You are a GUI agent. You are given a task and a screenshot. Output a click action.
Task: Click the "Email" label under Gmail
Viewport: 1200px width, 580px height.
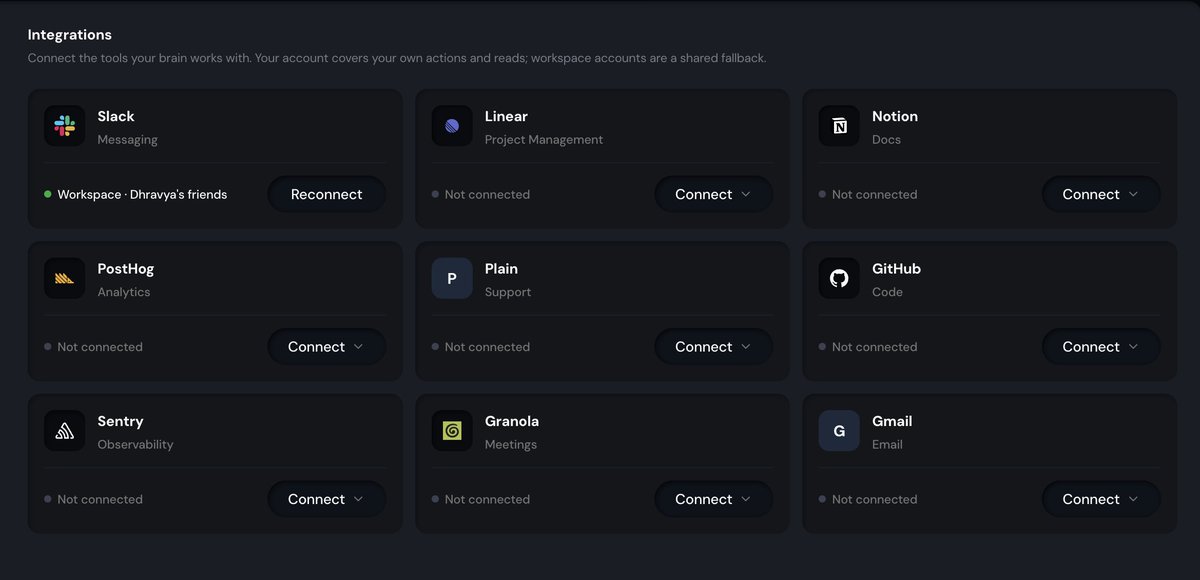pos(887,445)
